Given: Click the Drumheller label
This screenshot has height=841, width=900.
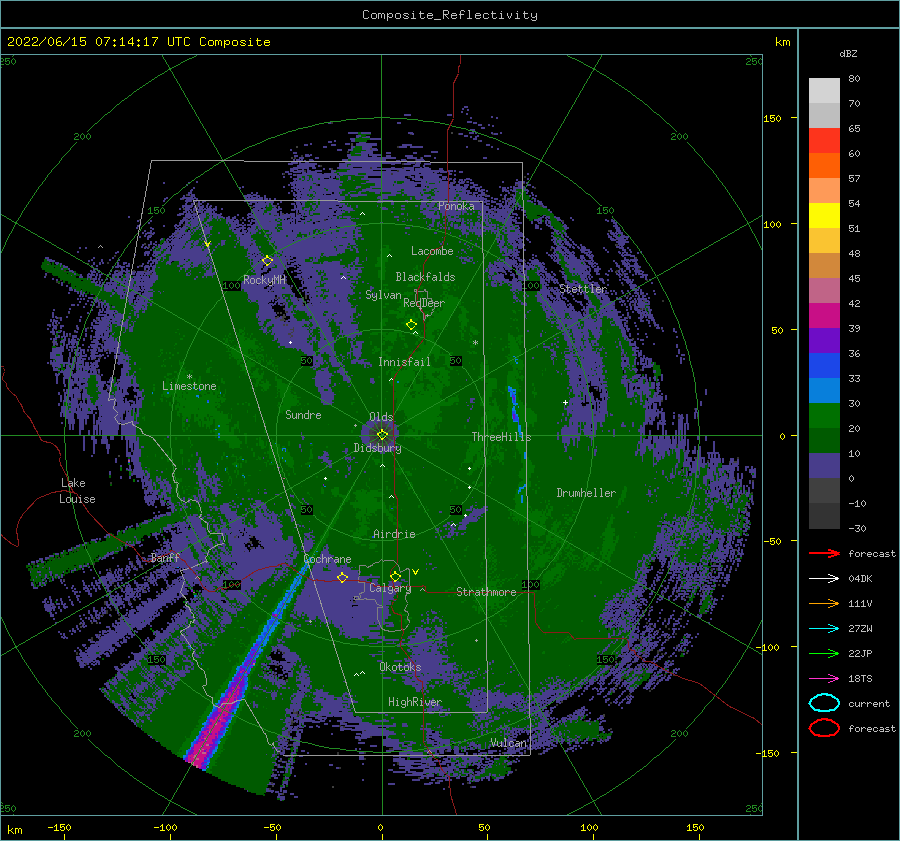Looking at the screenshot, I should (x=586, y=493).
